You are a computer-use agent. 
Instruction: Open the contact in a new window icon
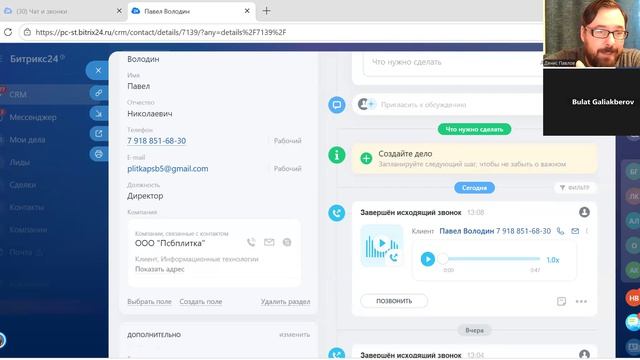pyautogui.click(x=98, y=133)
